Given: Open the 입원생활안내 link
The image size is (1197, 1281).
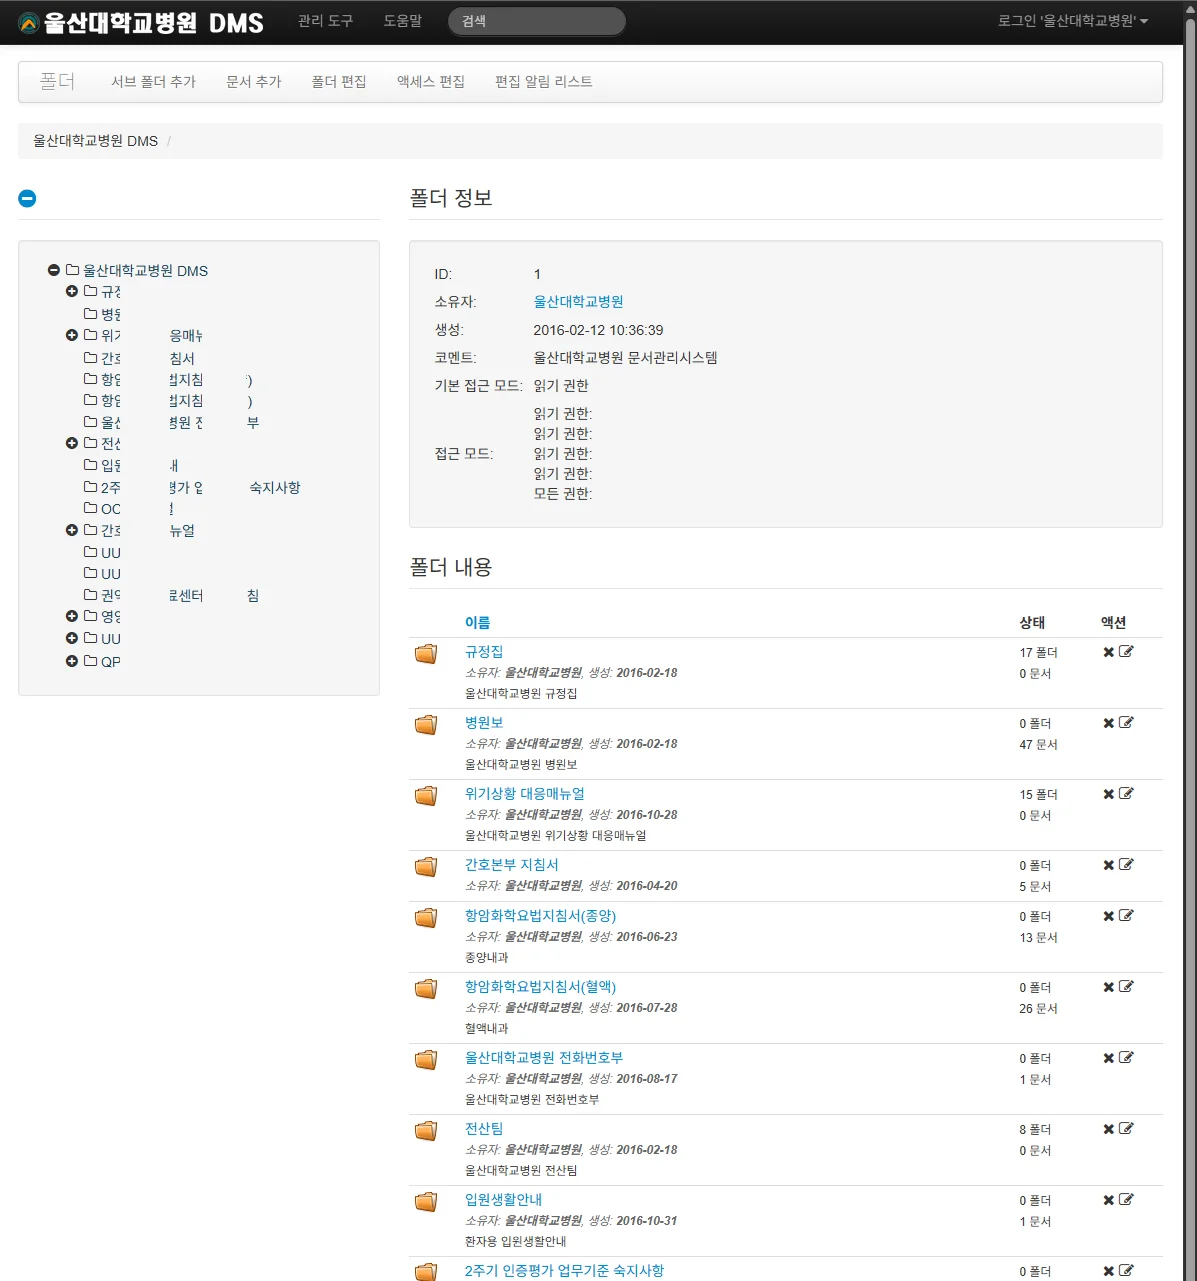Looking at the screenshot, I should [503, 1200].
